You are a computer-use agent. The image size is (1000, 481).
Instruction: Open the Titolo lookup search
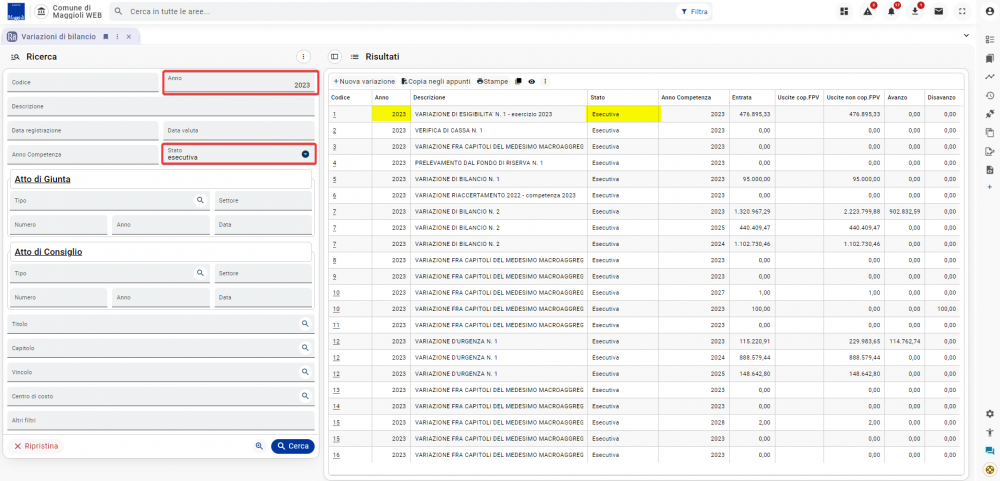[x=305, y=323]
